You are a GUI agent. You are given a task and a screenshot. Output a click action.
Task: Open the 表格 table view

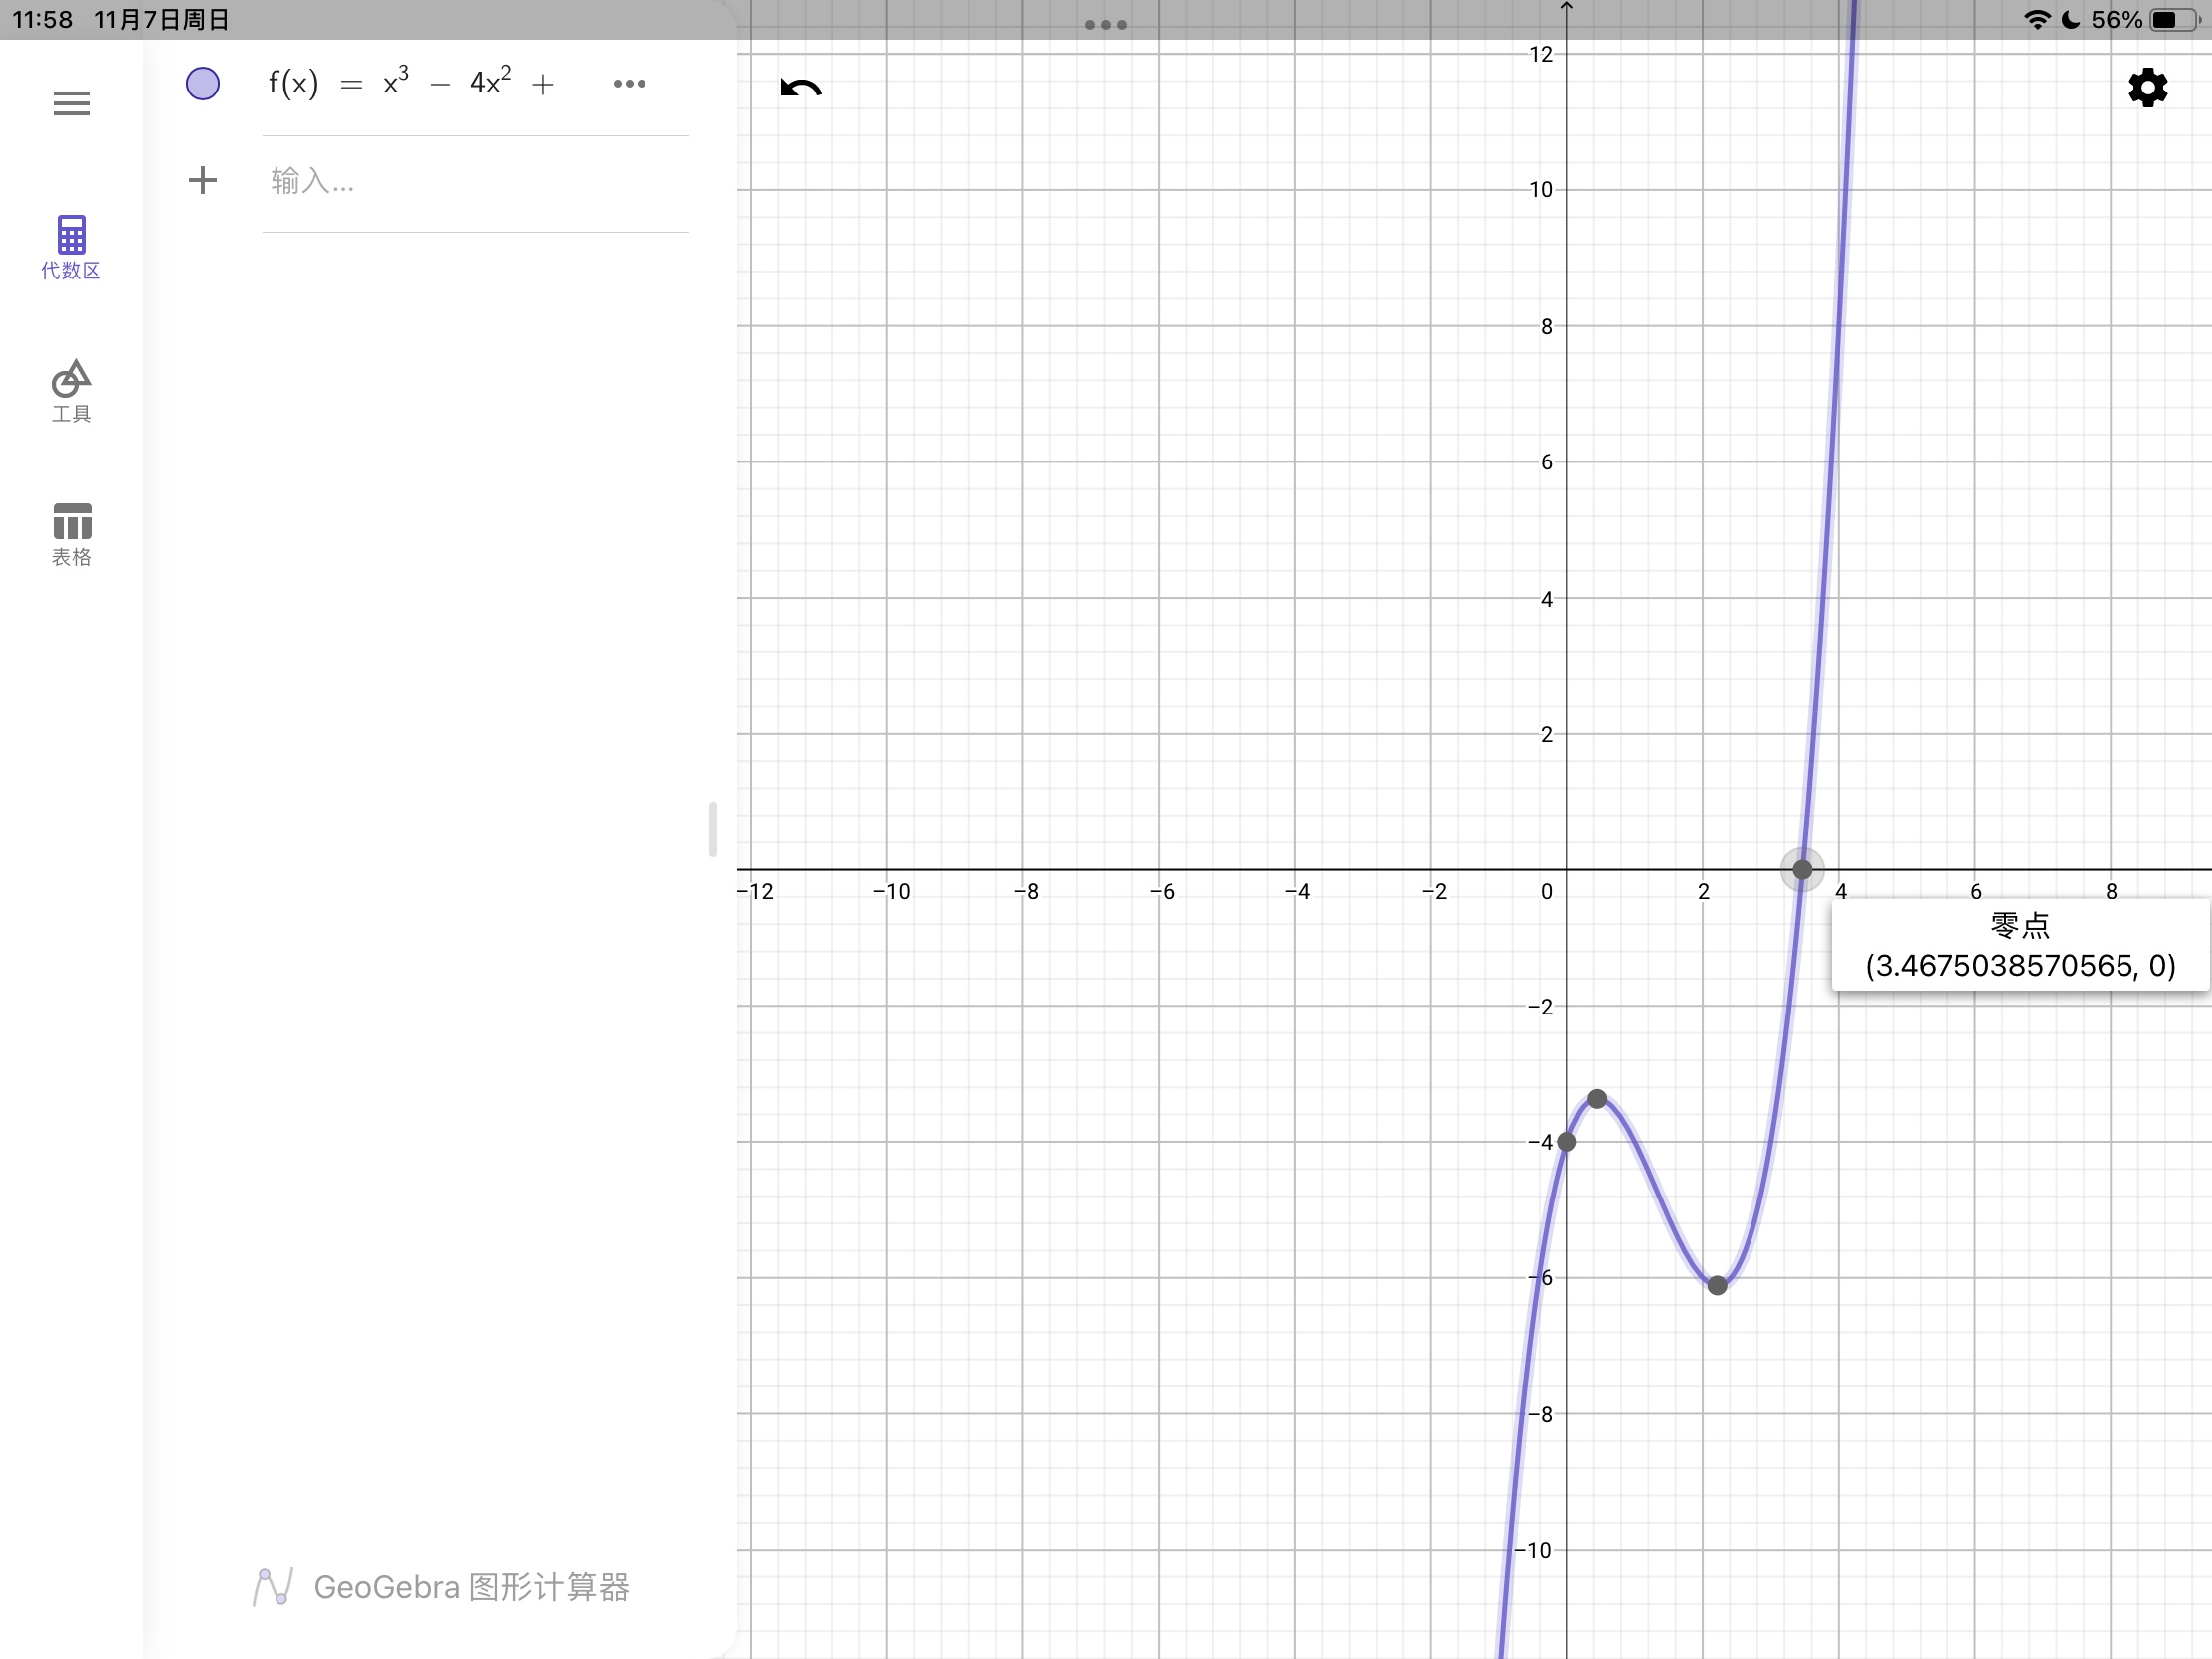(71, 534)
